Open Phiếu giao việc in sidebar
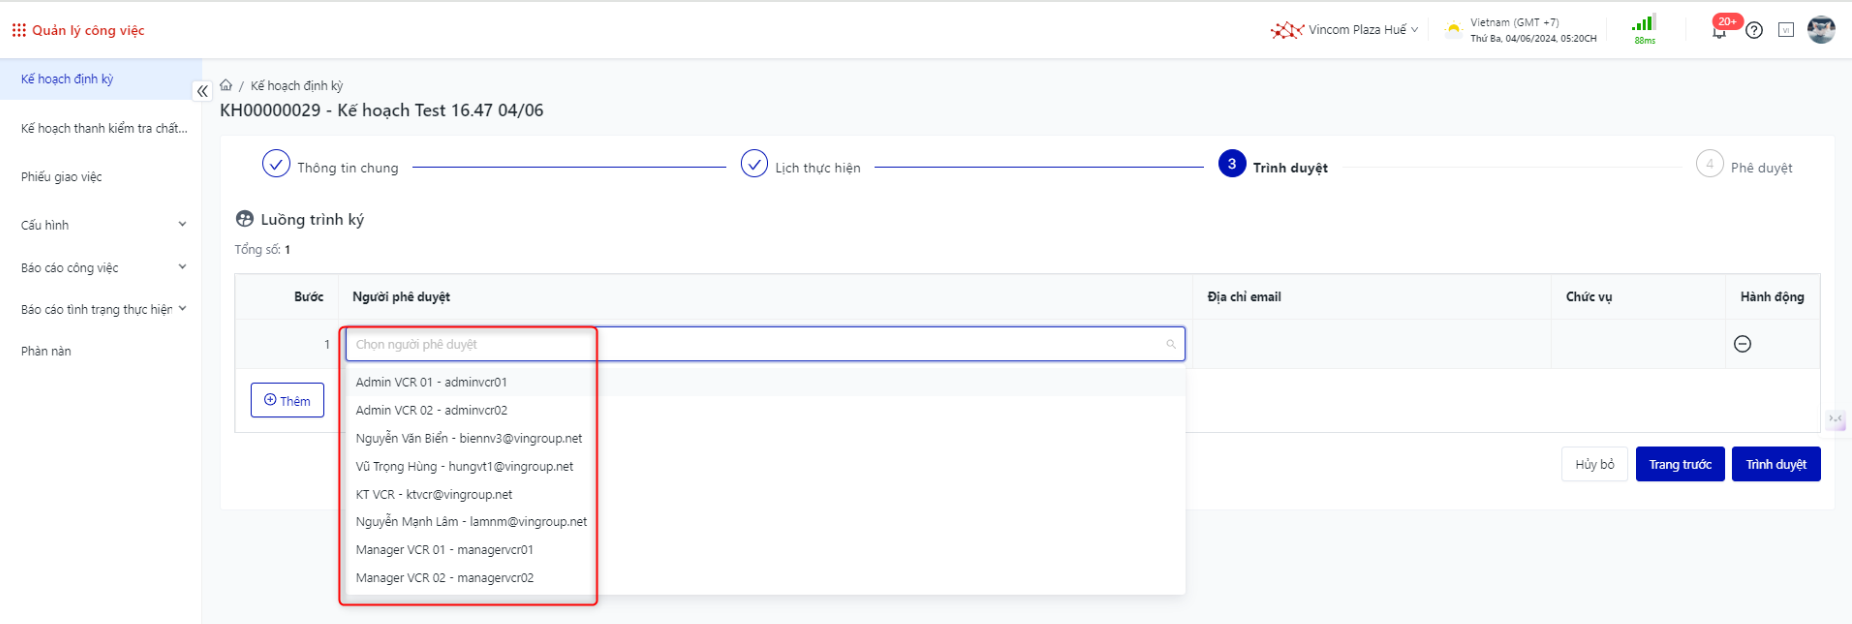1852x624 pixels. (x=62, y=177)
